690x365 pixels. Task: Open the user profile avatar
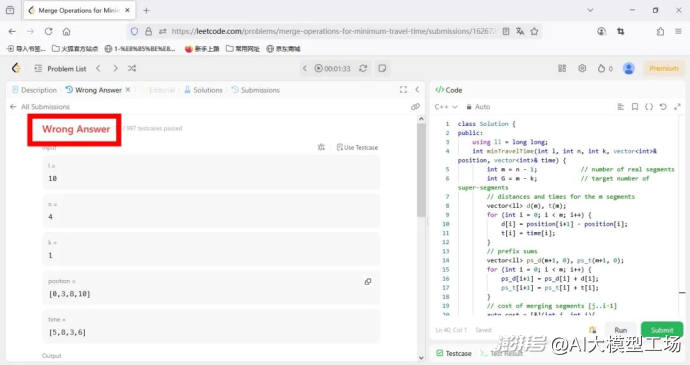click(x=629, y=68)
